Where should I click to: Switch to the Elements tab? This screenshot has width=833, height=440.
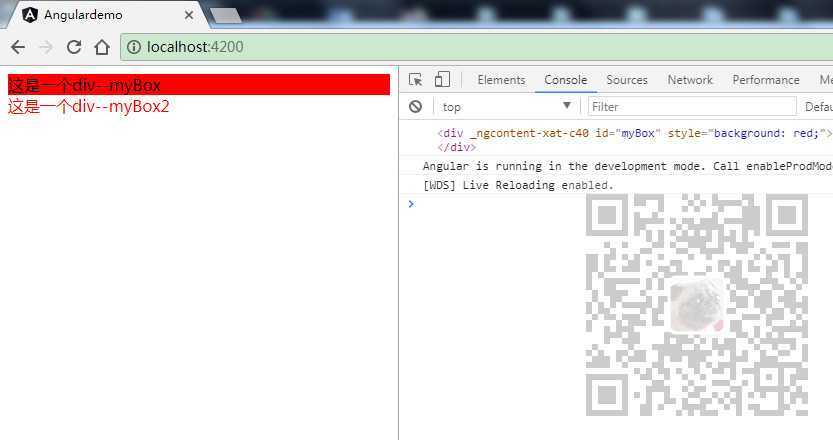pyautogui.click(x=501, y=80)
